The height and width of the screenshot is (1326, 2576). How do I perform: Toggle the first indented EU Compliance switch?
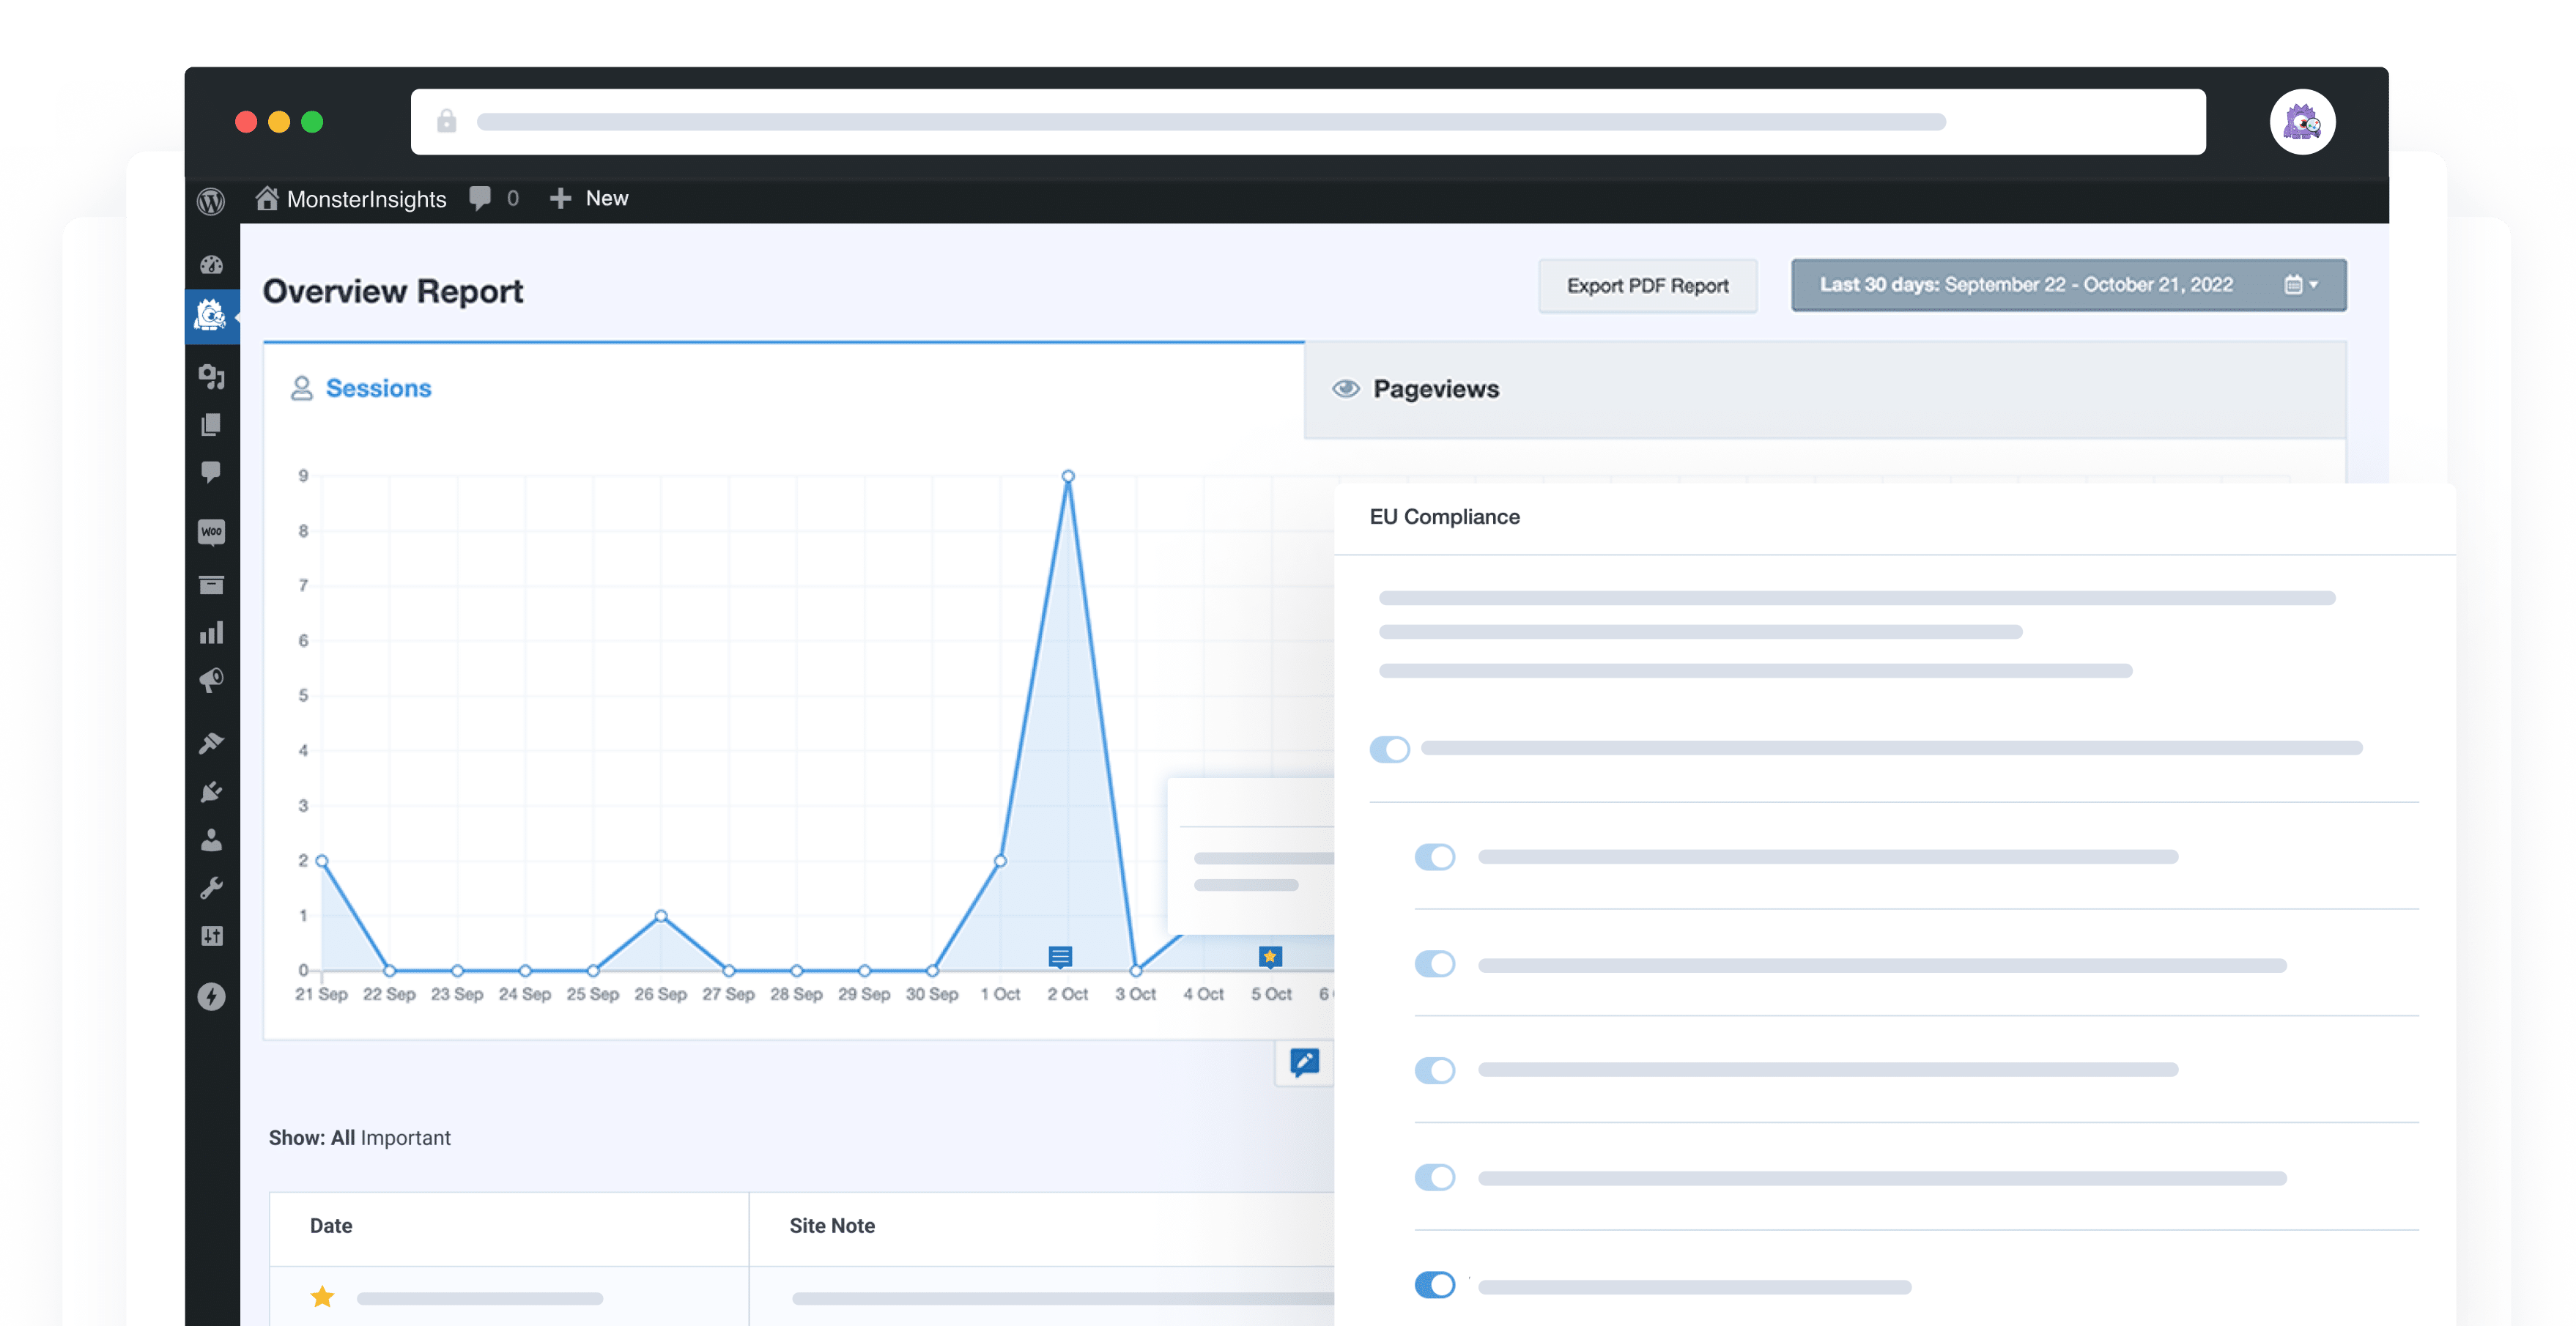pos(1434,857)
